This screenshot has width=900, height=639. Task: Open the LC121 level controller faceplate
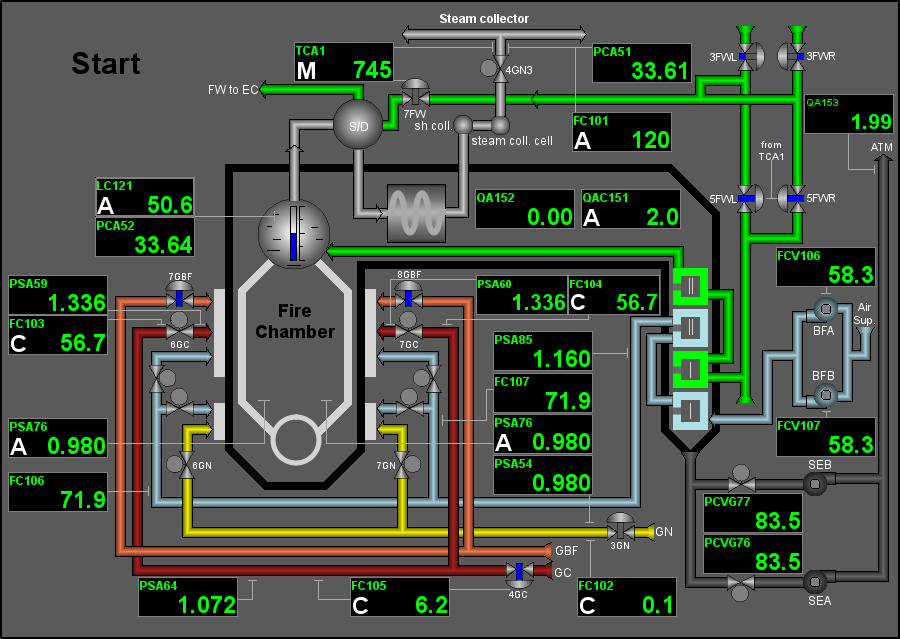pyautogui.click(x=144, y=198)
